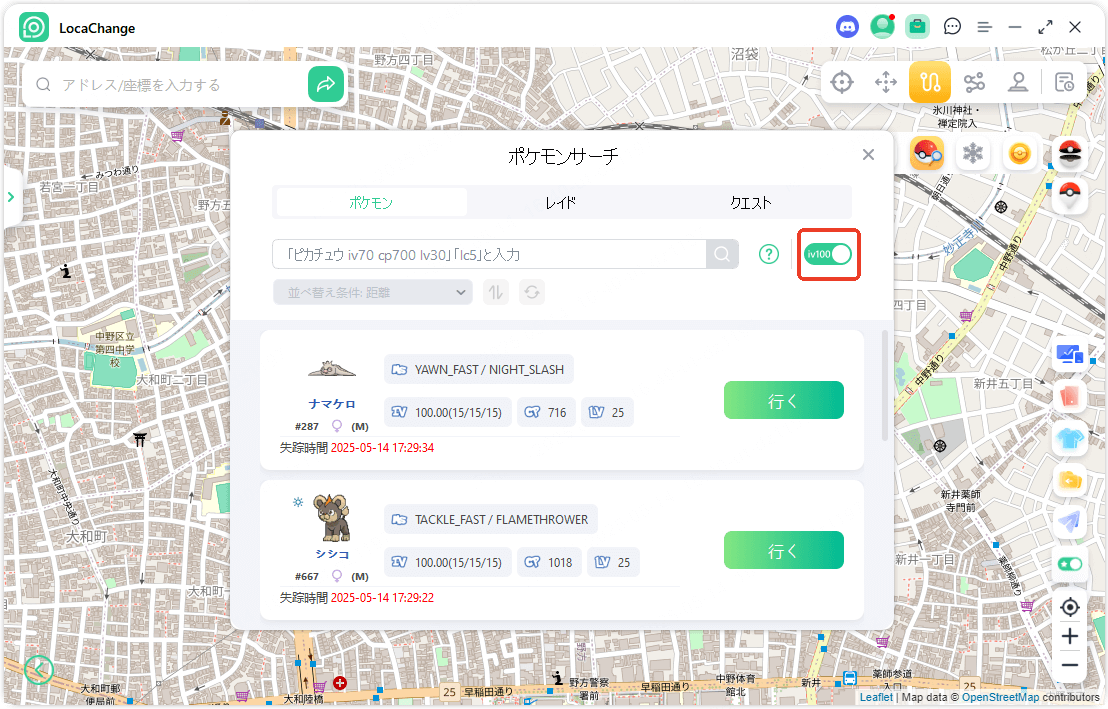
Task: Switch to the ポケモン tab
Action: tap(371, 203)
